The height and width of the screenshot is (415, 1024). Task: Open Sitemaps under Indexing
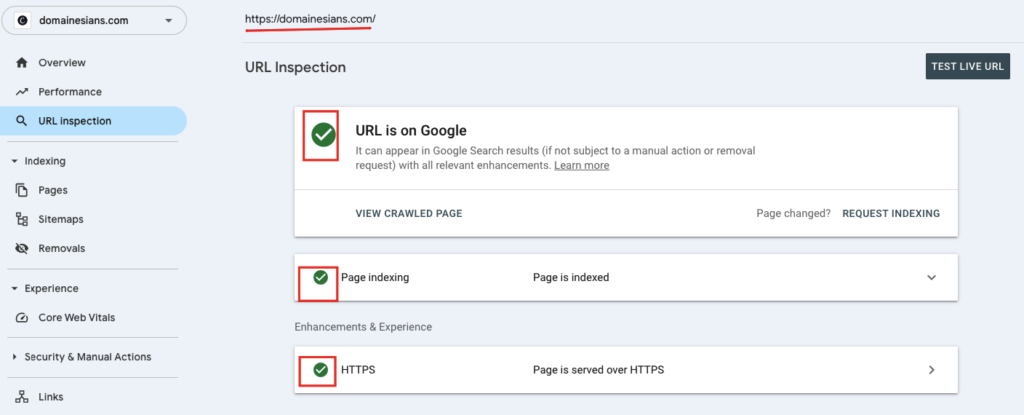61,220
